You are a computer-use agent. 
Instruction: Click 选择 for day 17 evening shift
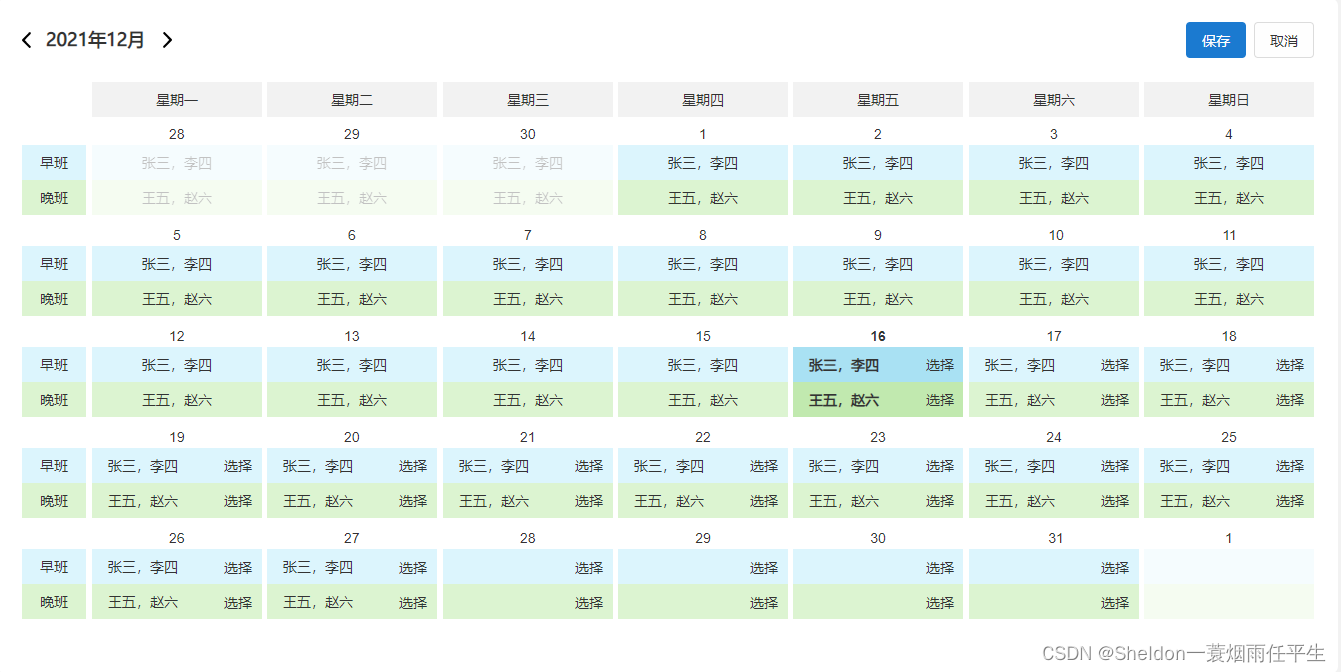[x=1115, y=400]
